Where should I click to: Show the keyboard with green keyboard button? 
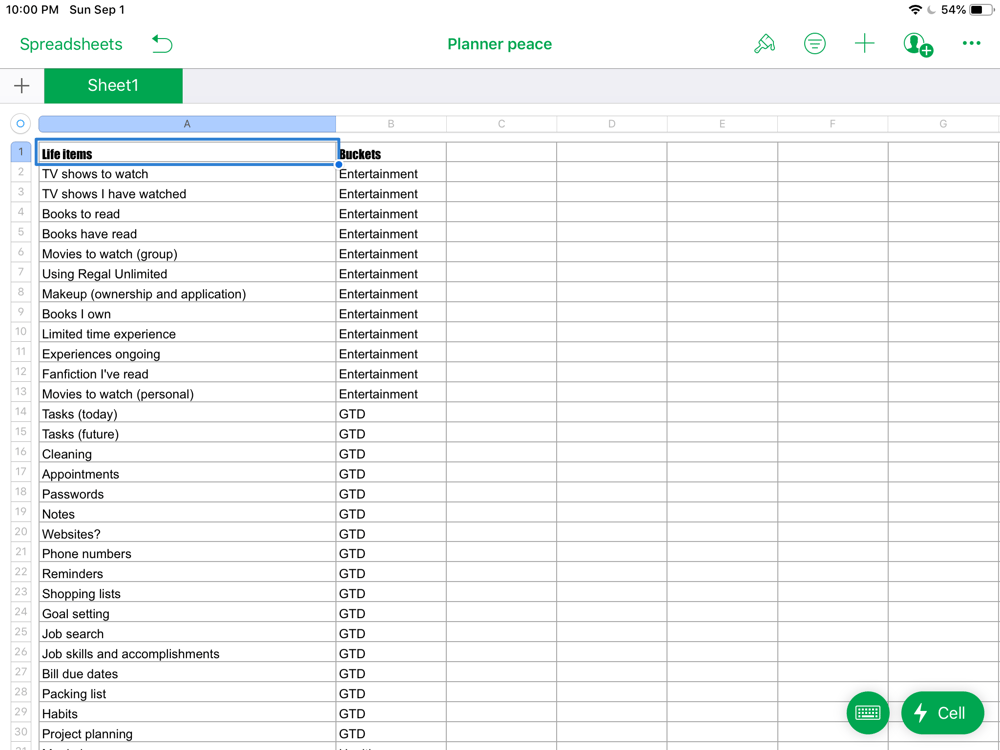click(x=867, y=713)
